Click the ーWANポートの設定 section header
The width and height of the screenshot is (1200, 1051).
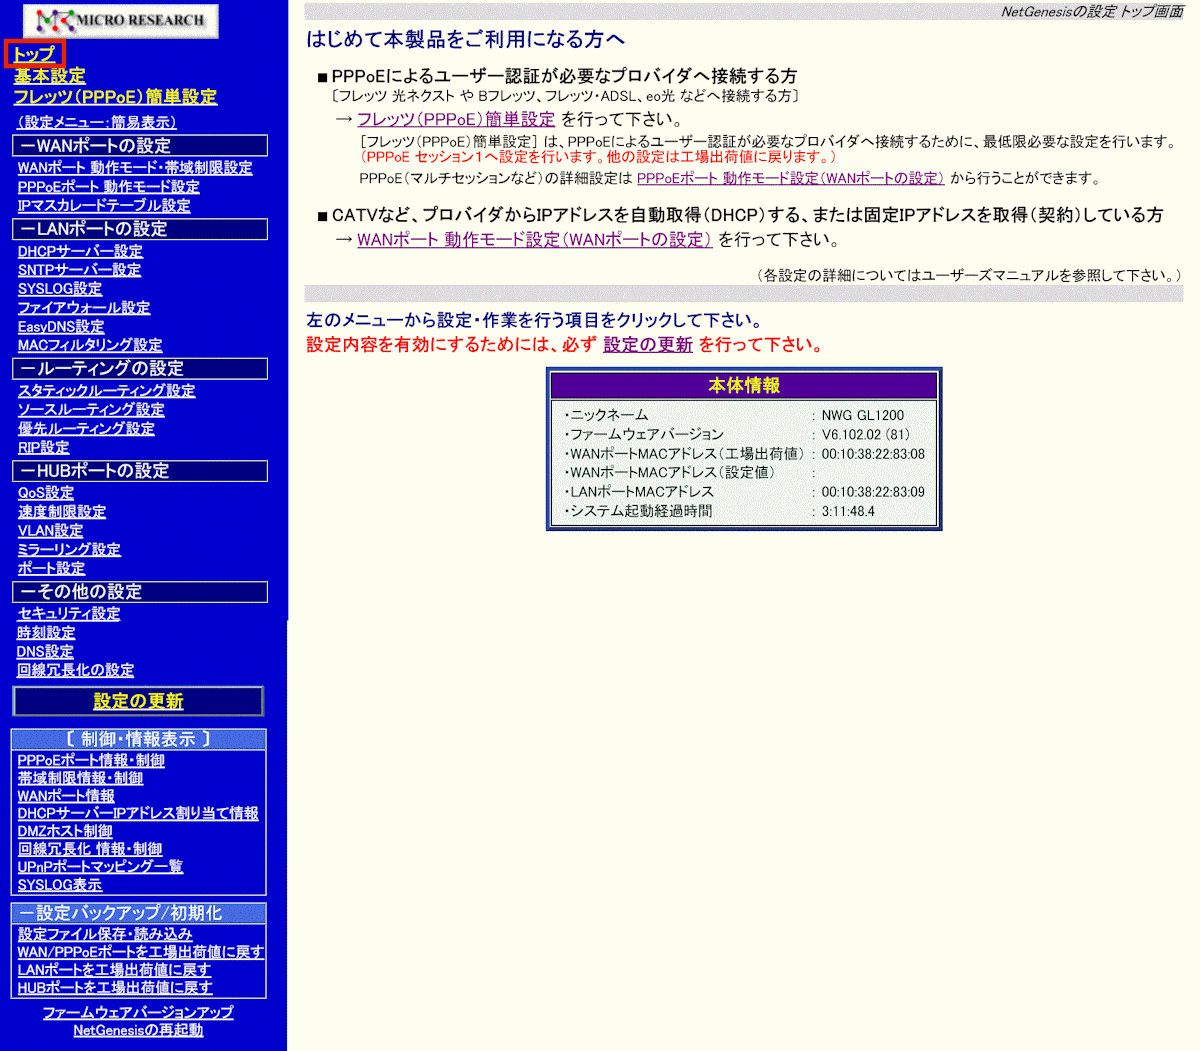(140, 146)
